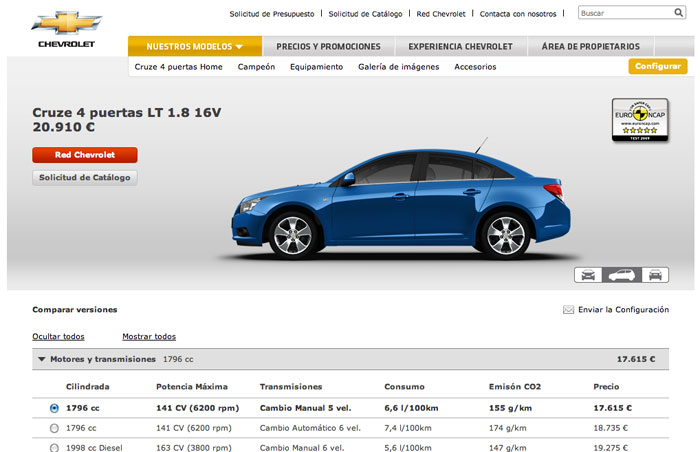Click the envelope icon beside Enviar la Configuración
Image resolution: width=700 pixels, height=452 pixels.
coord(568,310)
